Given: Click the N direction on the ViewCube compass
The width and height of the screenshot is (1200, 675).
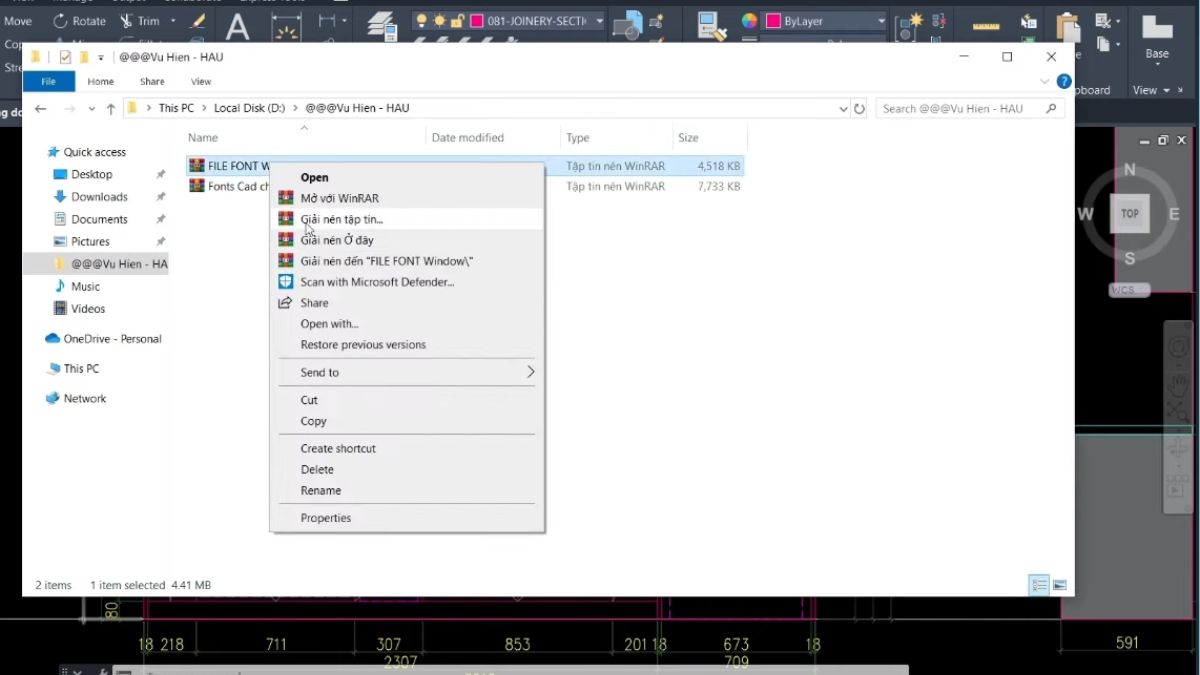Looking at the screenshot, I should [1130, 170].
